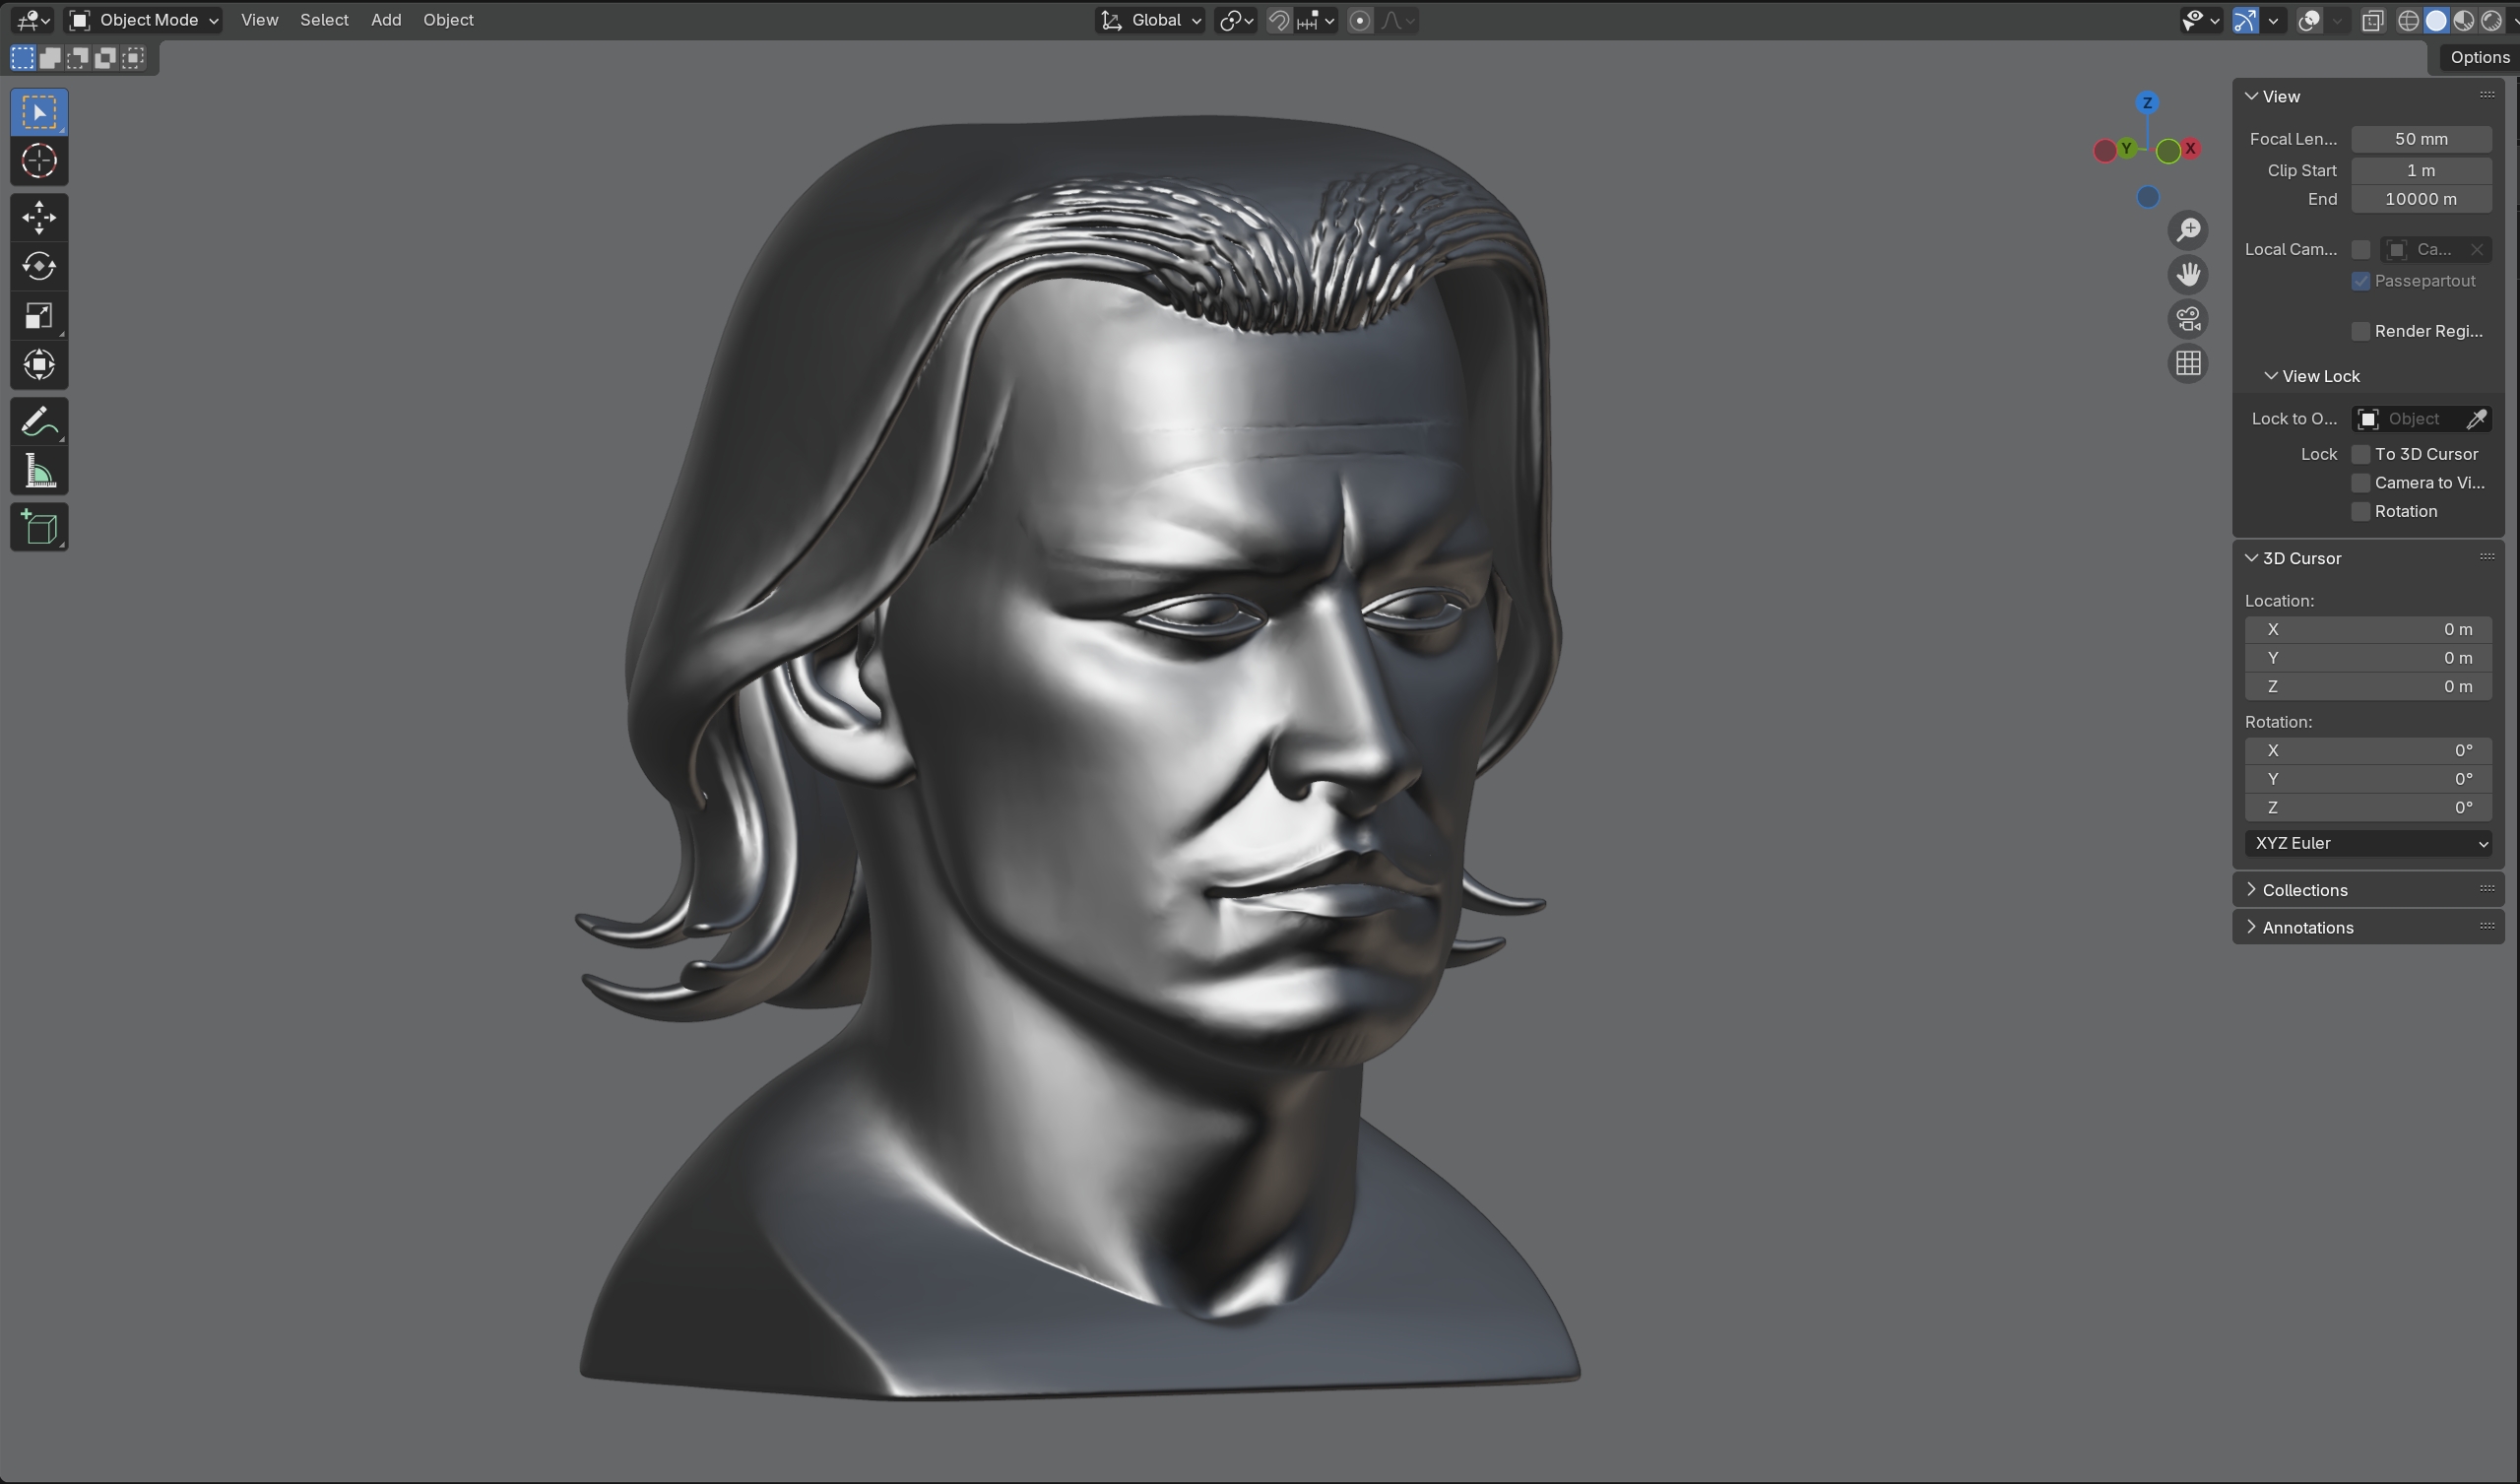Open XYZ Euler rotation mode dropdown

click(x=2367, y=843)
